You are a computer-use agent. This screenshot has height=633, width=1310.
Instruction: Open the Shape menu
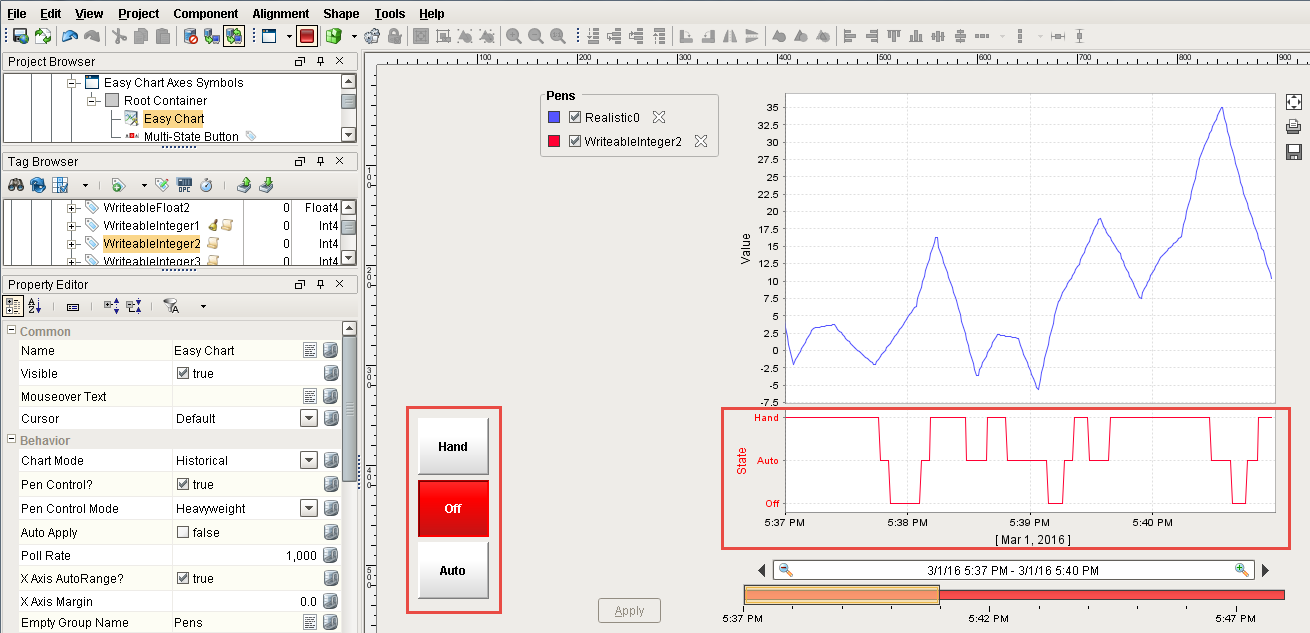[341, 14]
